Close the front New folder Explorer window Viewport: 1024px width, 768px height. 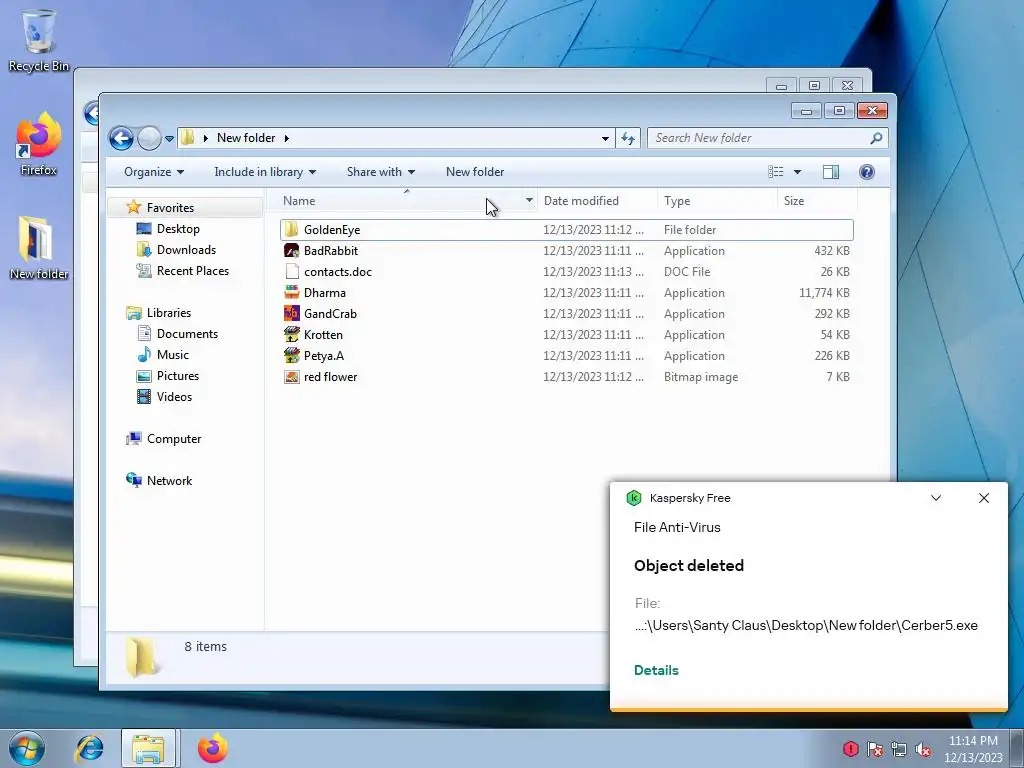coord(872,111)
